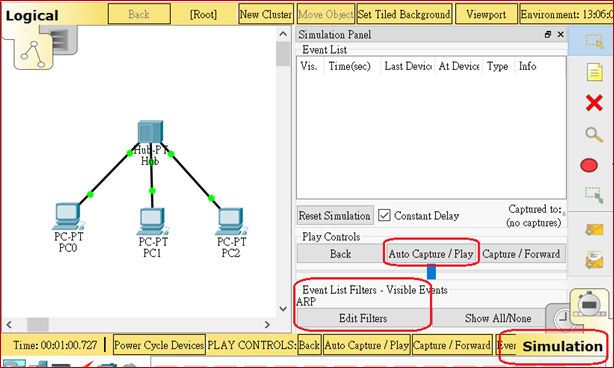
Task: Activate the red X Delete tool
Action: click(594, 103)
